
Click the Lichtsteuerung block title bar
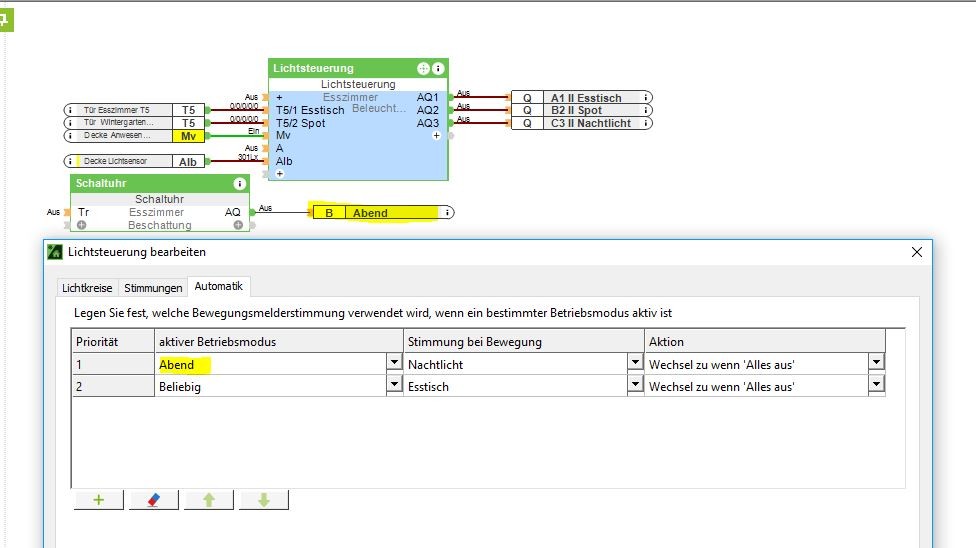pyautogui.click(x=358, y=68)
